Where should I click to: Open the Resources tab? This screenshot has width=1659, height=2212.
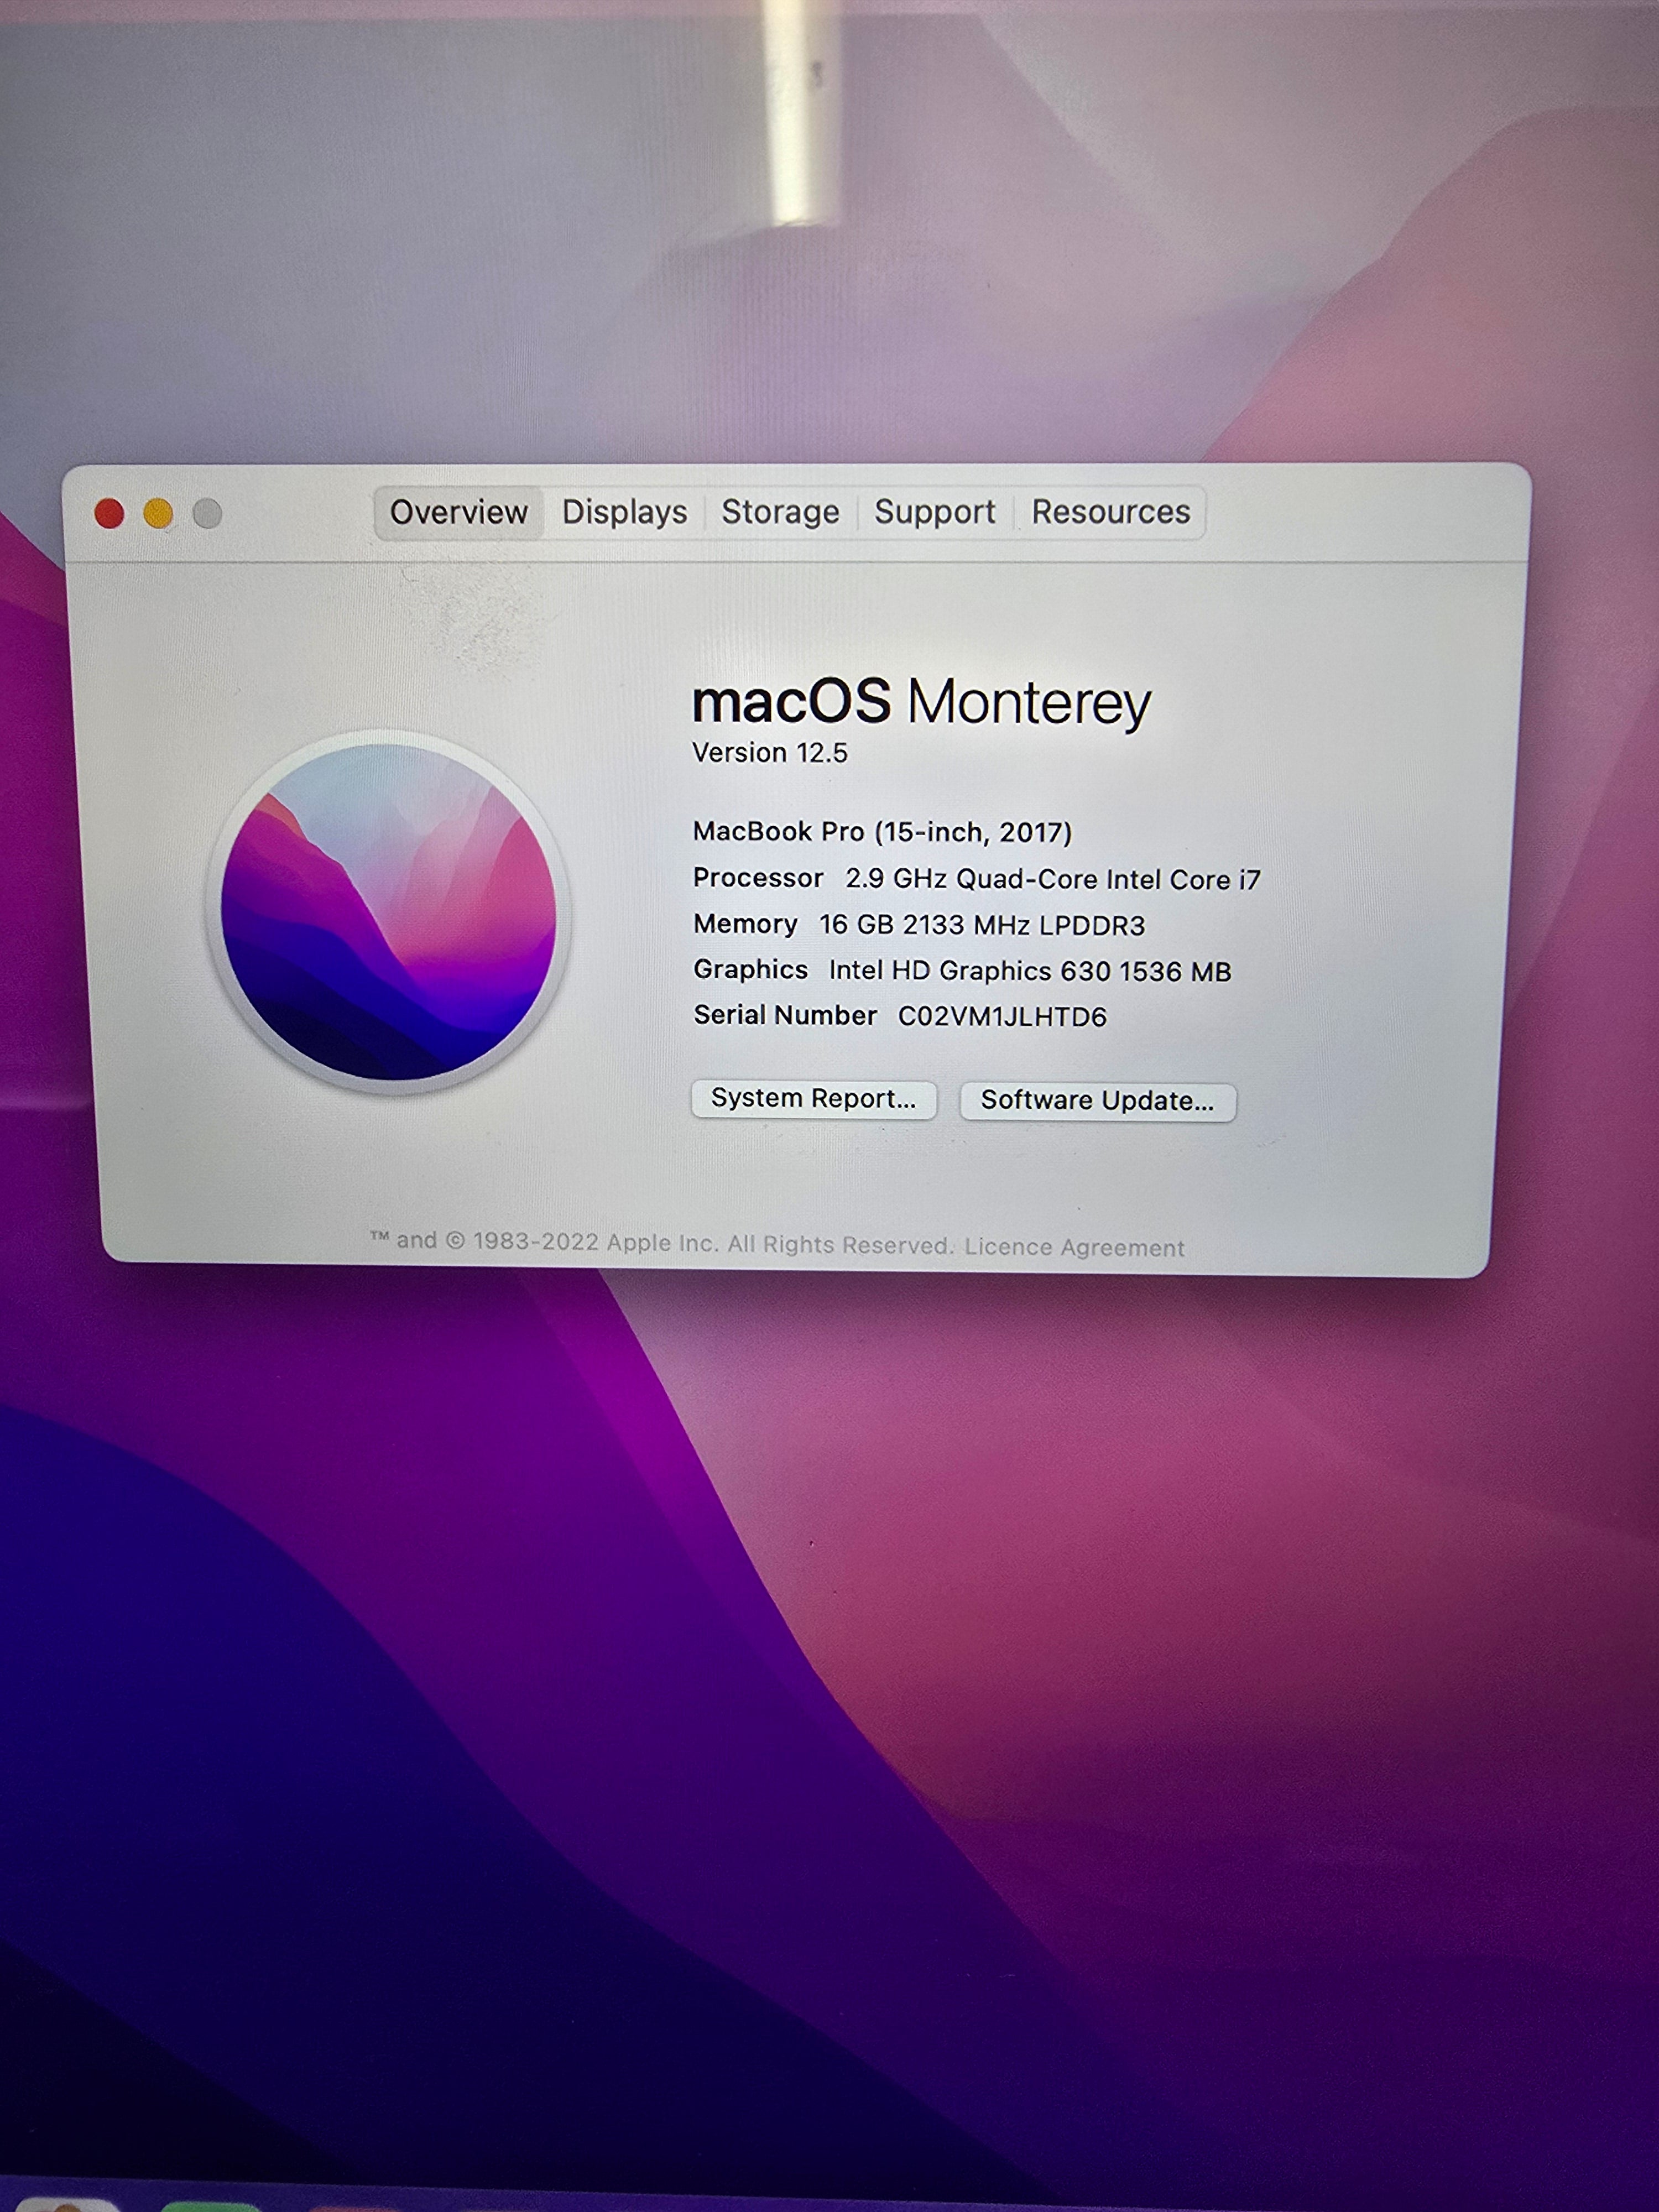pos(1110,512)
